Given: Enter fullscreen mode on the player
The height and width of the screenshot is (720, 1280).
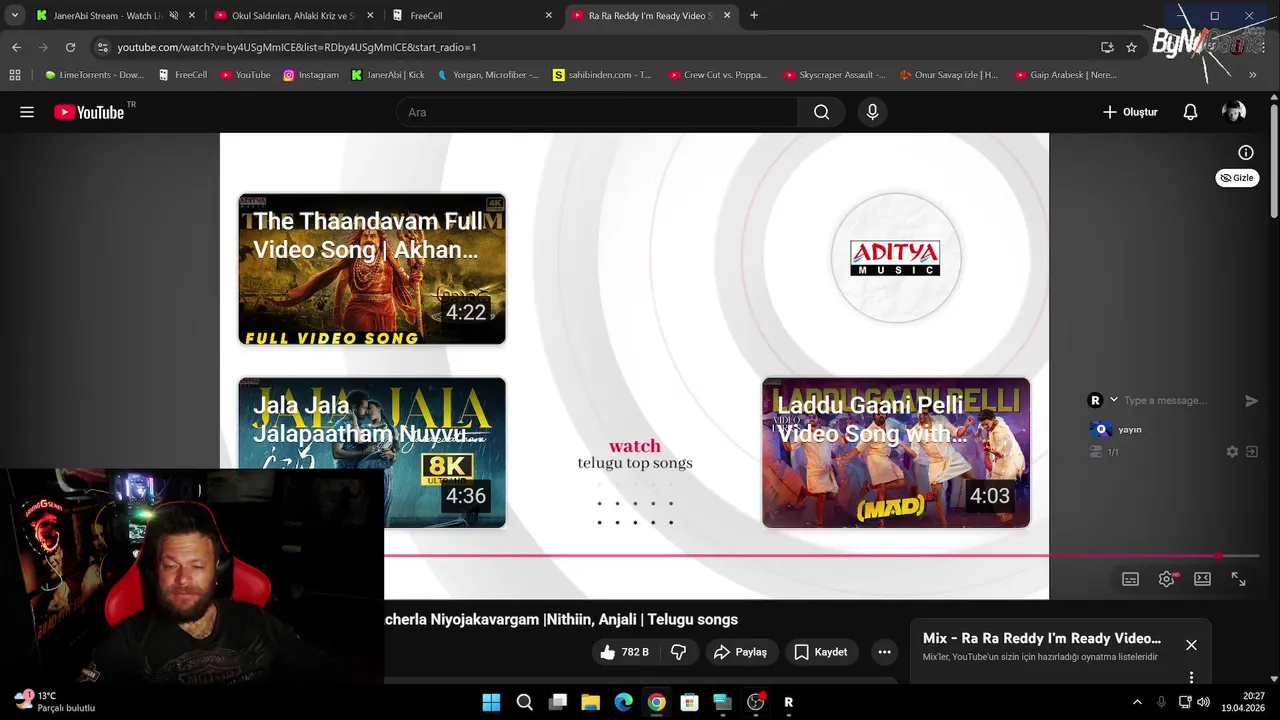Looking at the screenshot, I should click(x=1238, y=579).
